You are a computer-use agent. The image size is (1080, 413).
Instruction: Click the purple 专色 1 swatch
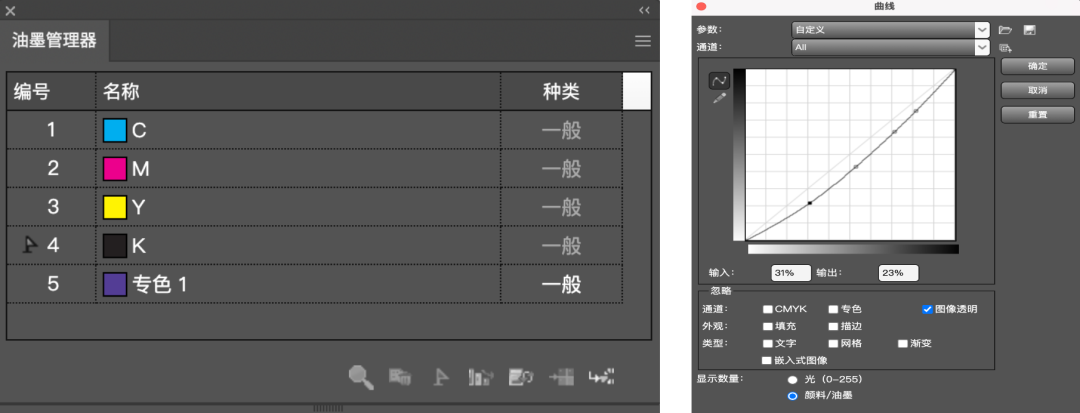click(114, 284)
